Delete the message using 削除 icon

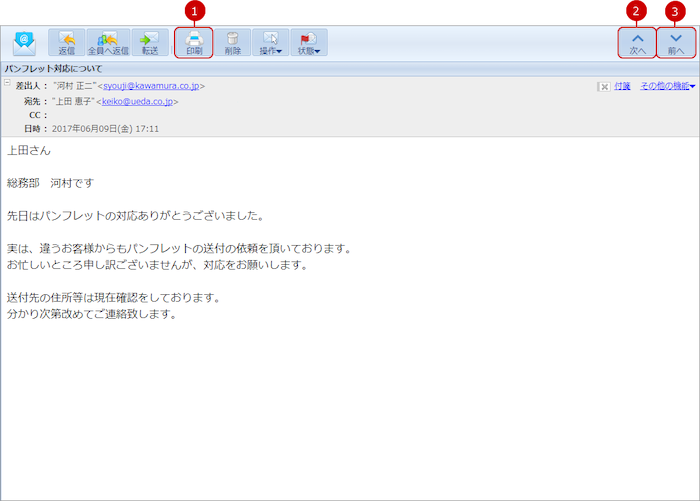(x=232, y=42)
